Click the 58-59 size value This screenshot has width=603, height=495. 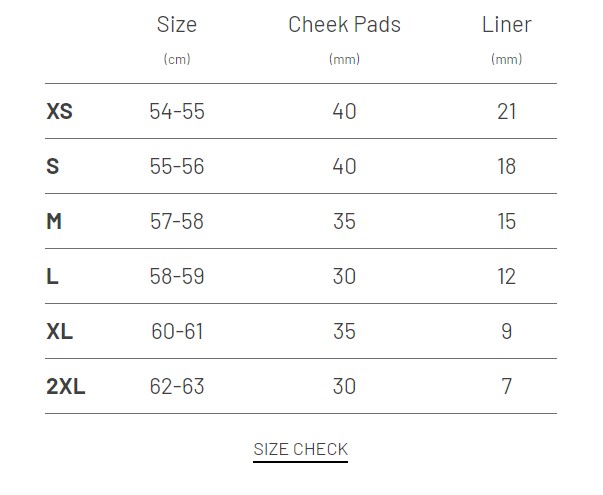(x=177, y=277)
